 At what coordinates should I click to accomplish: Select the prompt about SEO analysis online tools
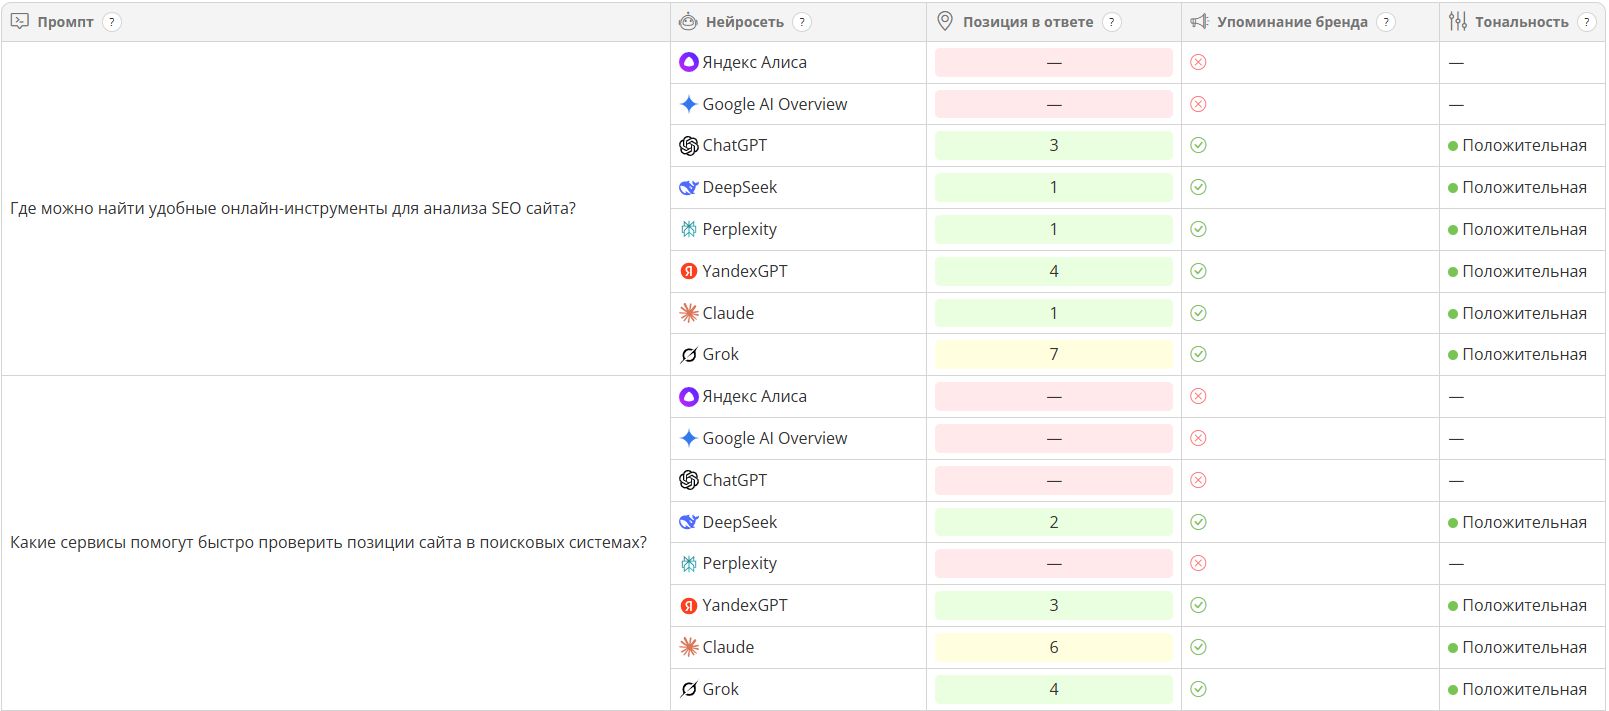pyautogui.click(x=293, y=209)
